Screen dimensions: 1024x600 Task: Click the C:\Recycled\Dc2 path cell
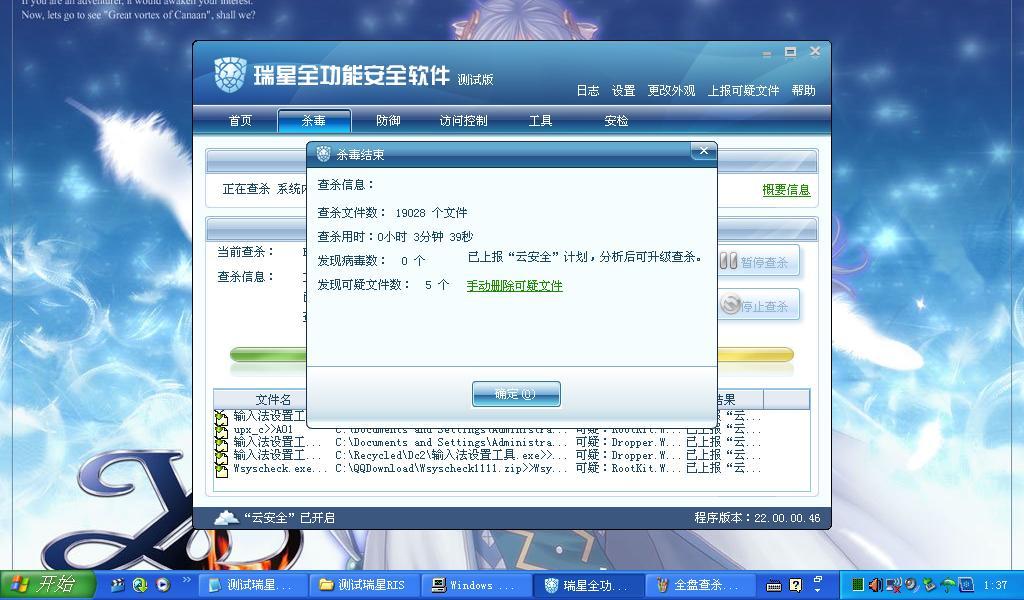452,456
